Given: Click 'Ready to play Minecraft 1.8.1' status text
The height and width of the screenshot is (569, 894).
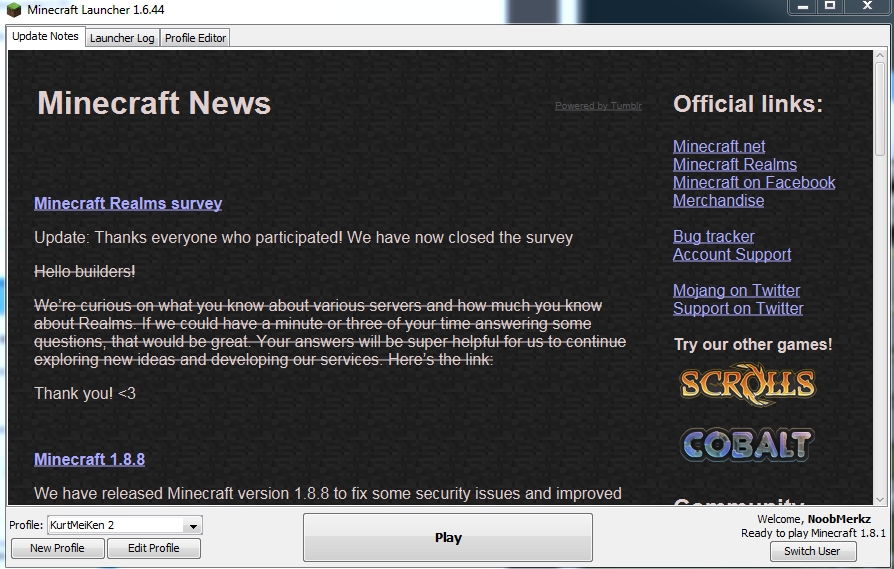Looking at the screenshot, I should click(x=813, y=533).
